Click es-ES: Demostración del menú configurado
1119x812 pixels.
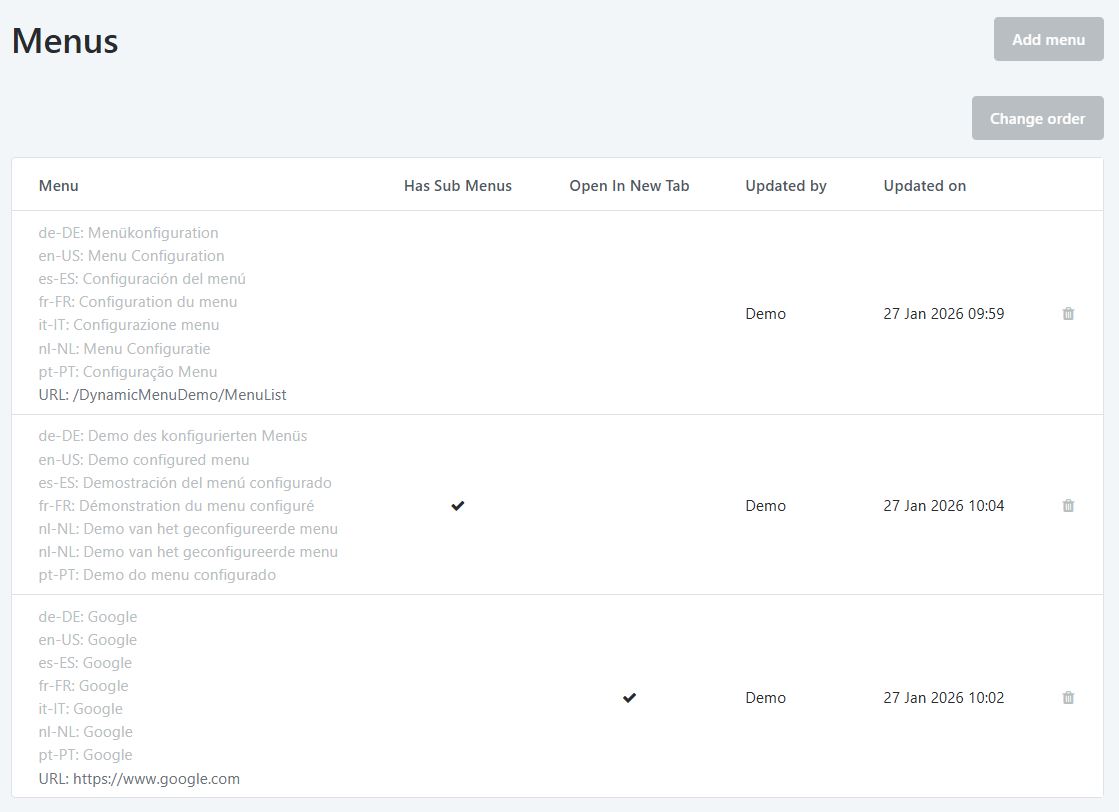point(185,482)
